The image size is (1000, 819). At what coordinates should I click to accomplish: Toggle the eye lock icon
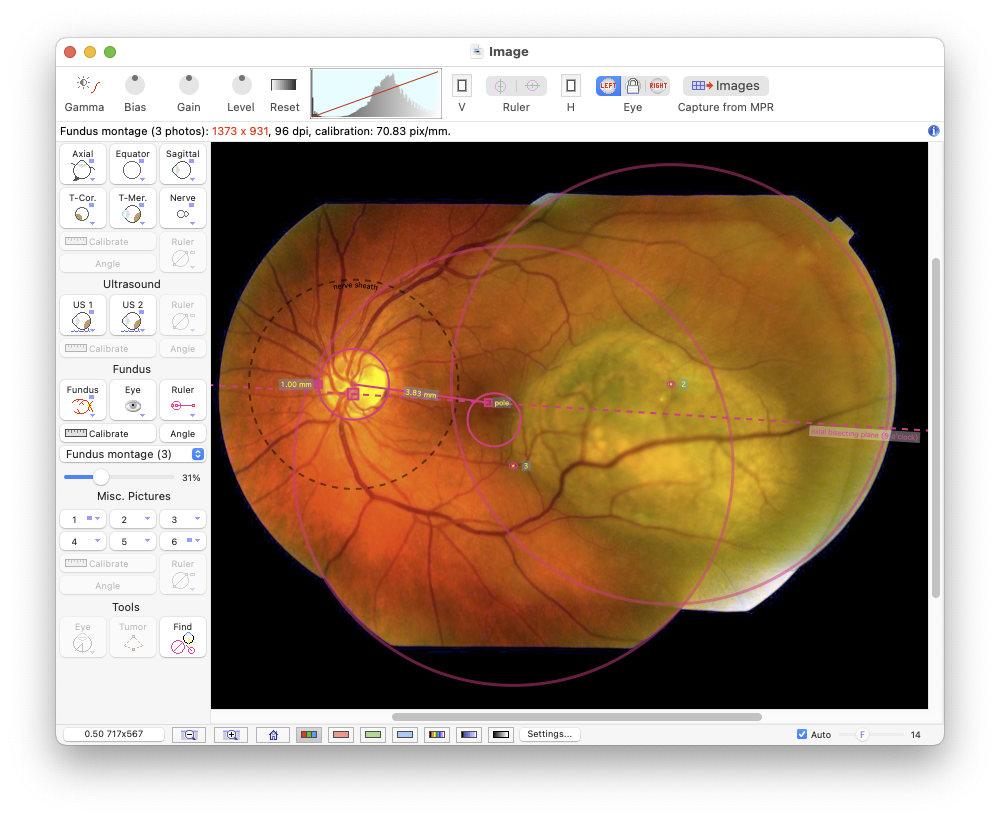(x=633, y=85)
